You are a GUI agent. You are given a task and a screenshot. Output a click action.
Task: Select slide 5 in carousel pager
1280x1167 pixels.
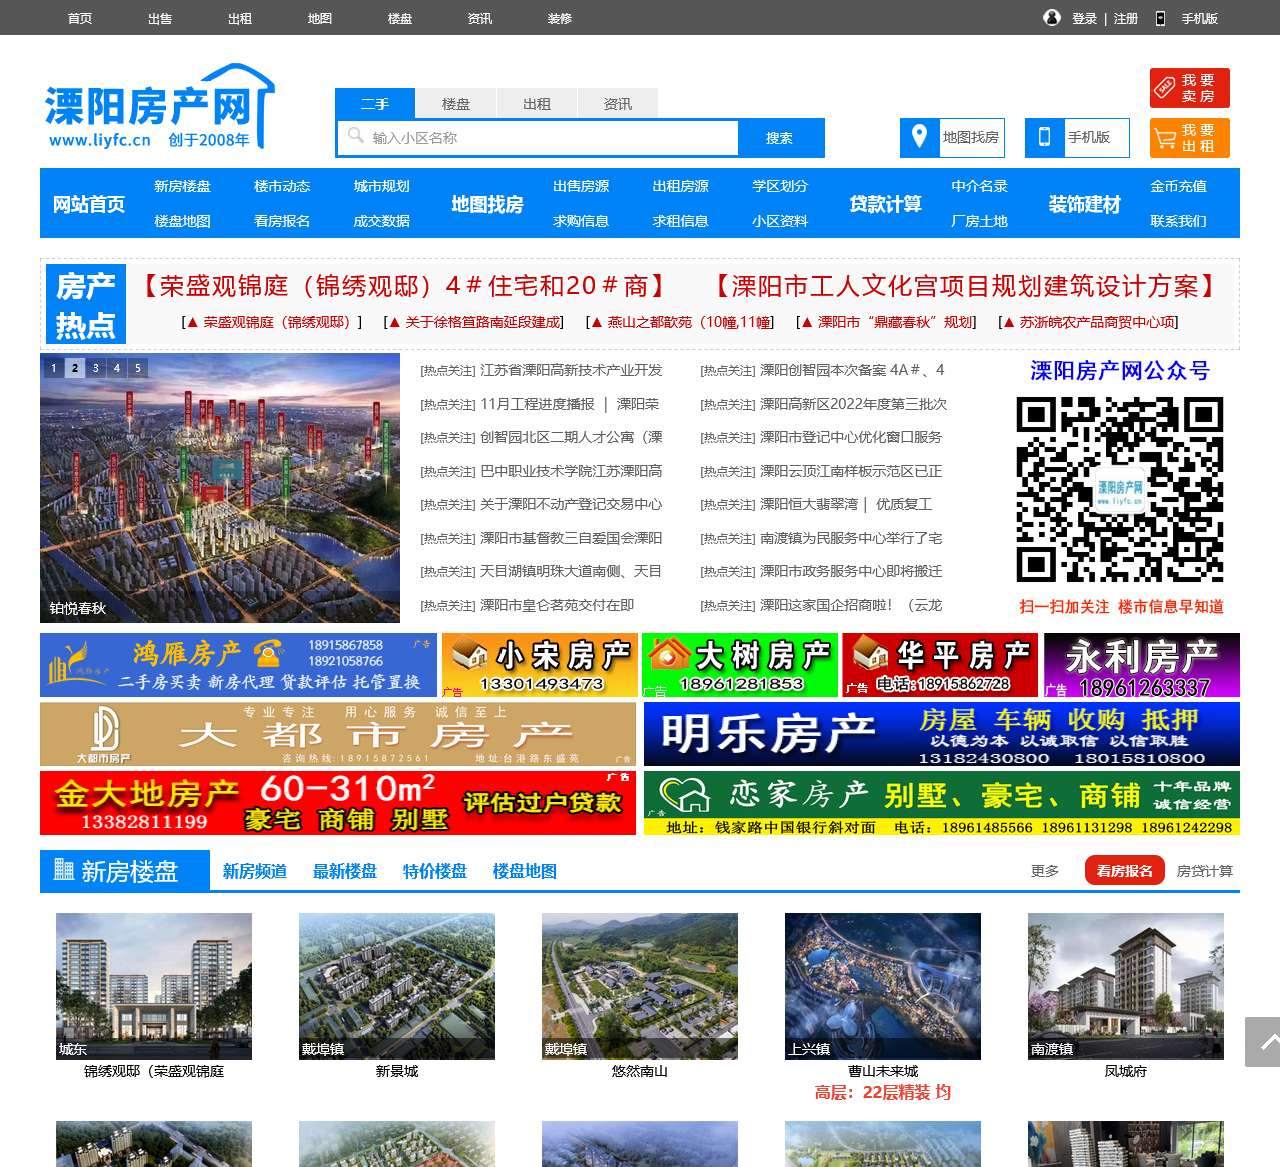pos(138,368)
